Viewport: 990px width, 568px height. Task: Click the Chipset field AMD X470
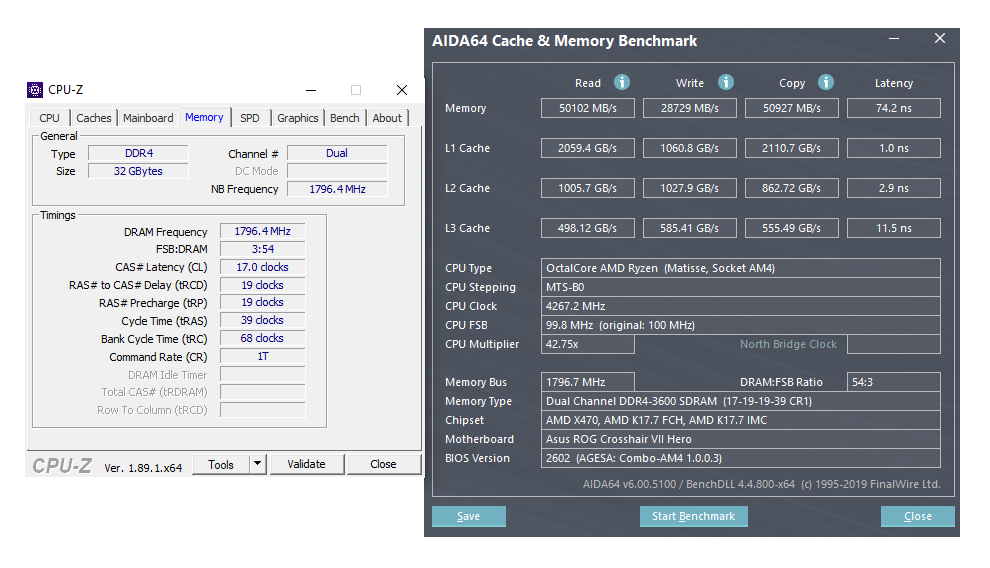coord(741,420)
